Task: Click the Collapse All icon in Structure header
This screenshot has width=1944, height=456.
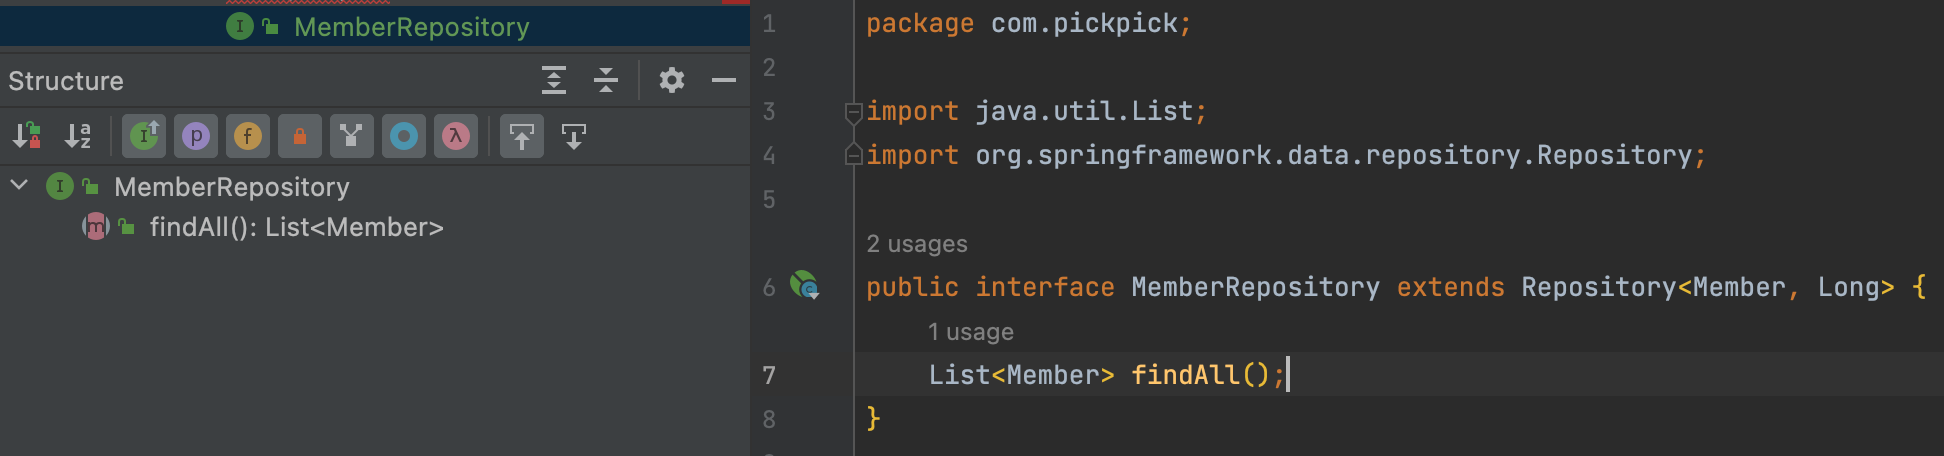Action: click(606, 80)
